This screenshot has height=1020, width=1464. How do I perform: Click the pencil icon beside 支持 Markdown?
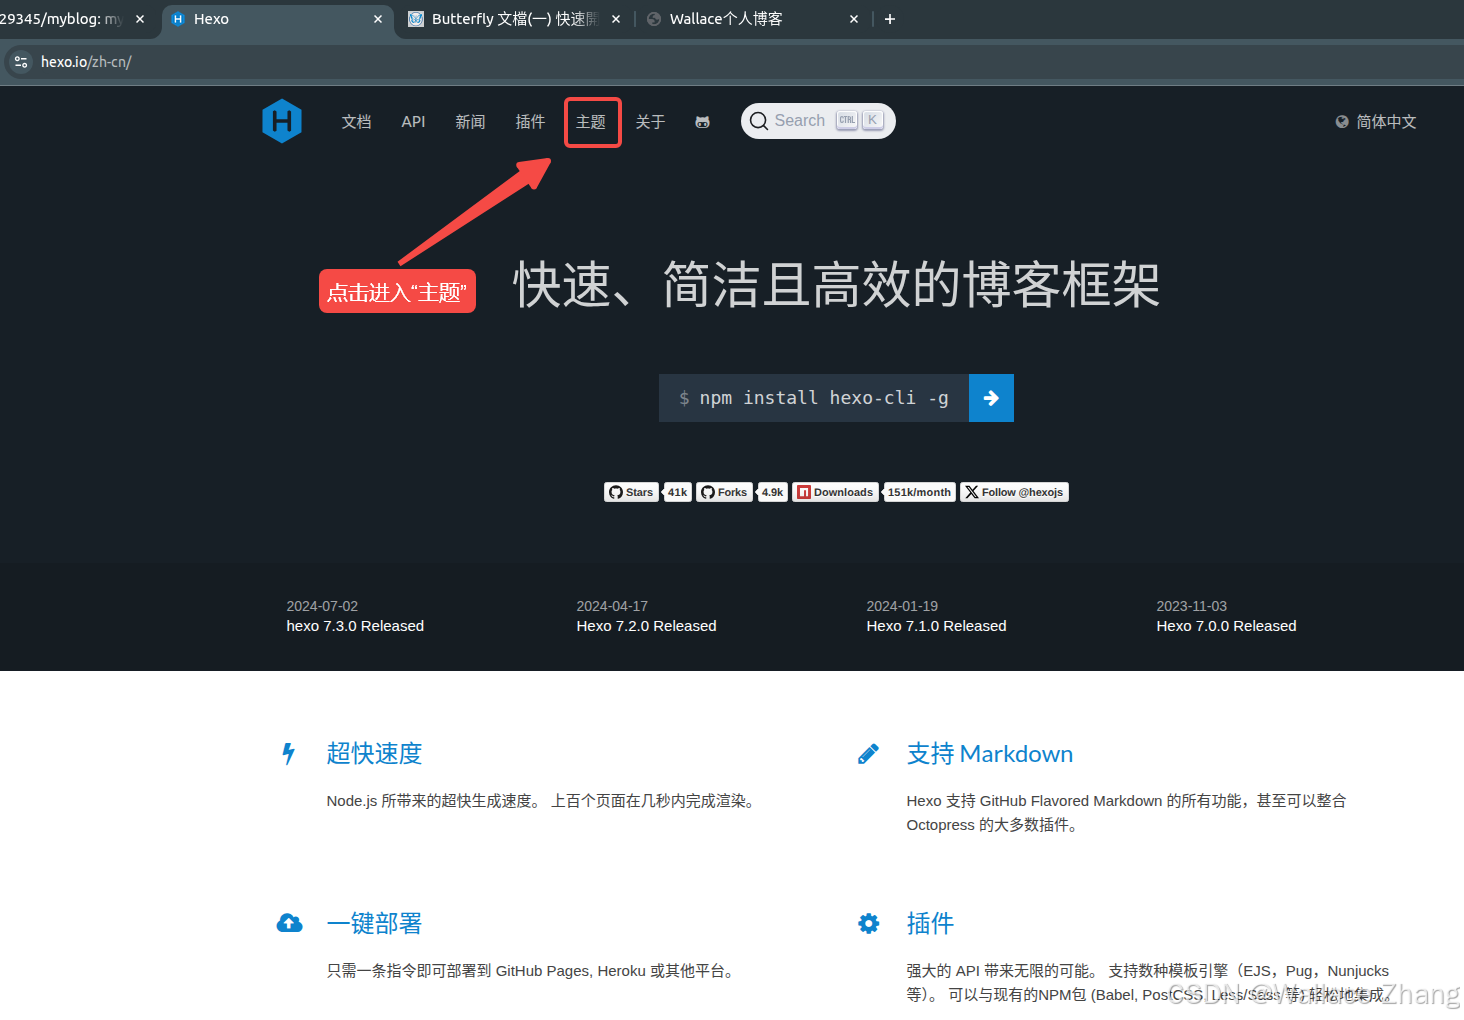click(x=869, y=754)
